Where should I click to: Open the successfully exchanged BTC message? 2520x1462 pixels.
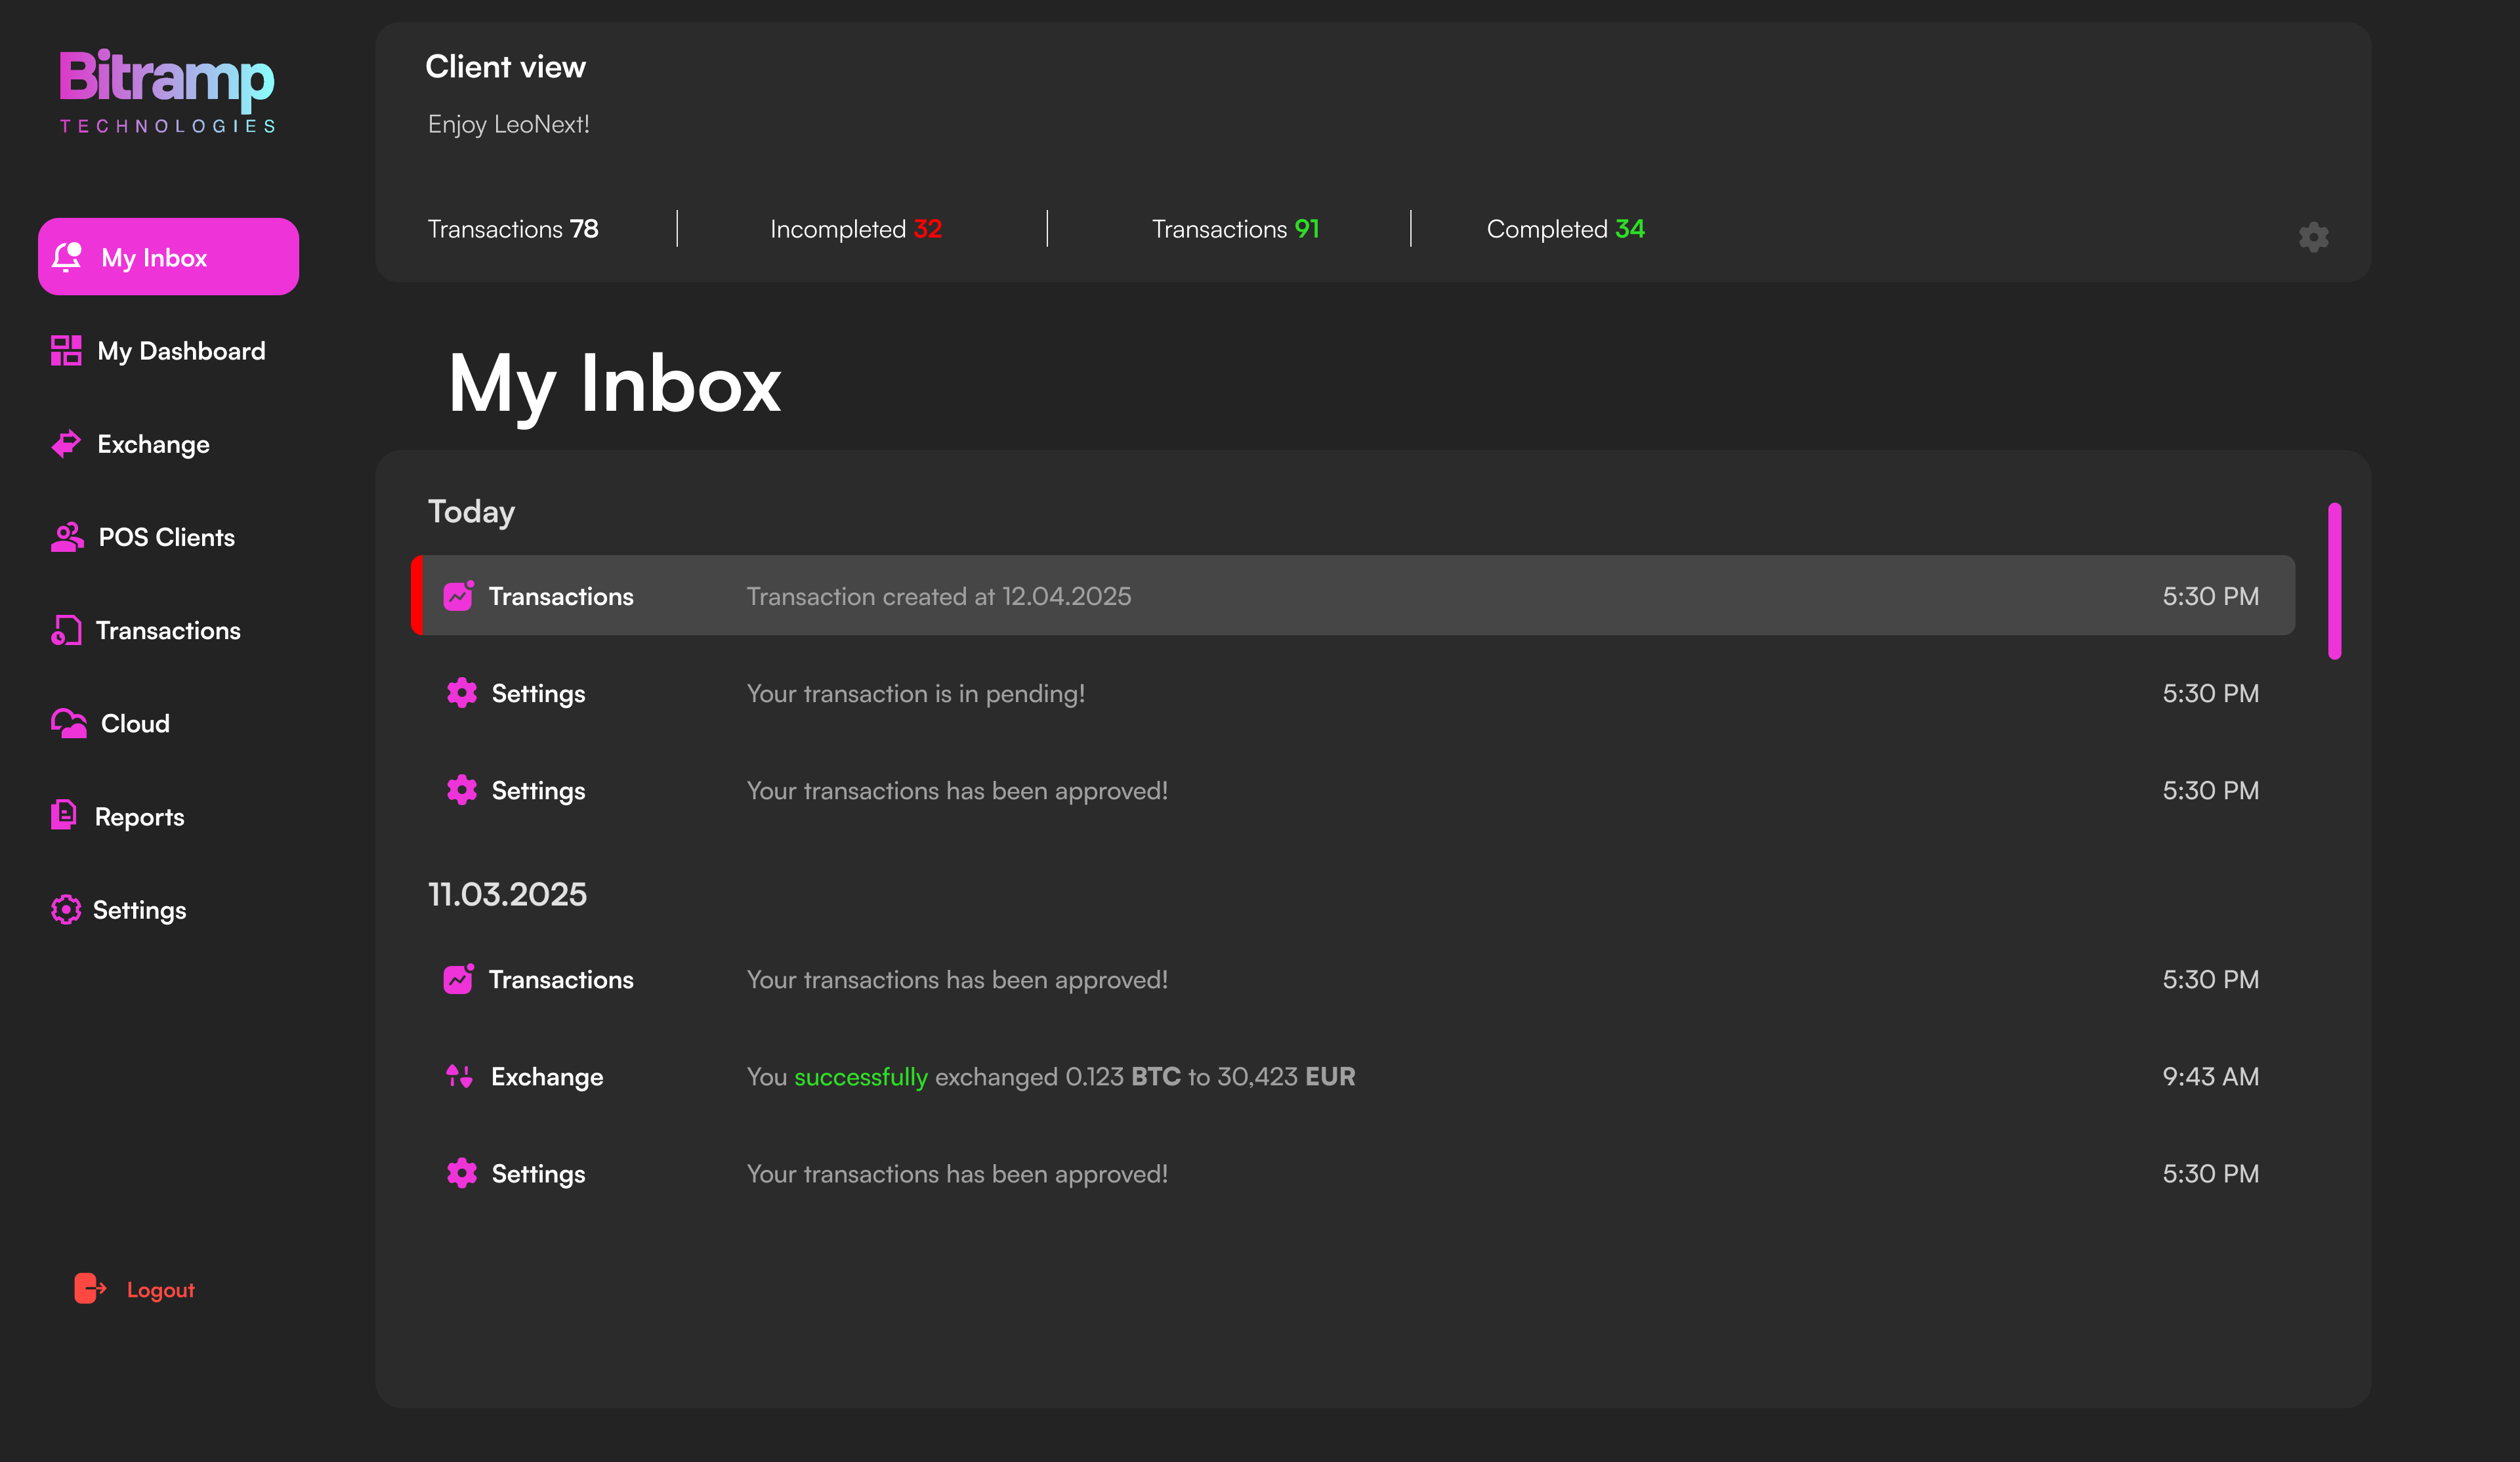click(x=1050, y=1077)
